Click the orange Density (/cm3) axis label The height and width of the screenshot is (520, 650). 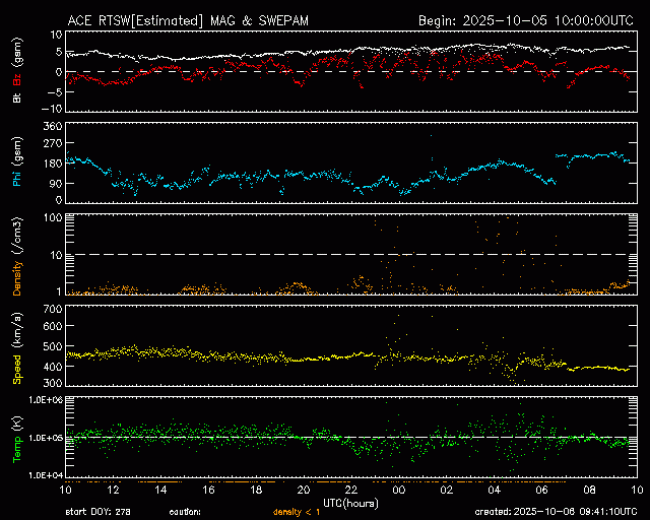tap(17, 272)
